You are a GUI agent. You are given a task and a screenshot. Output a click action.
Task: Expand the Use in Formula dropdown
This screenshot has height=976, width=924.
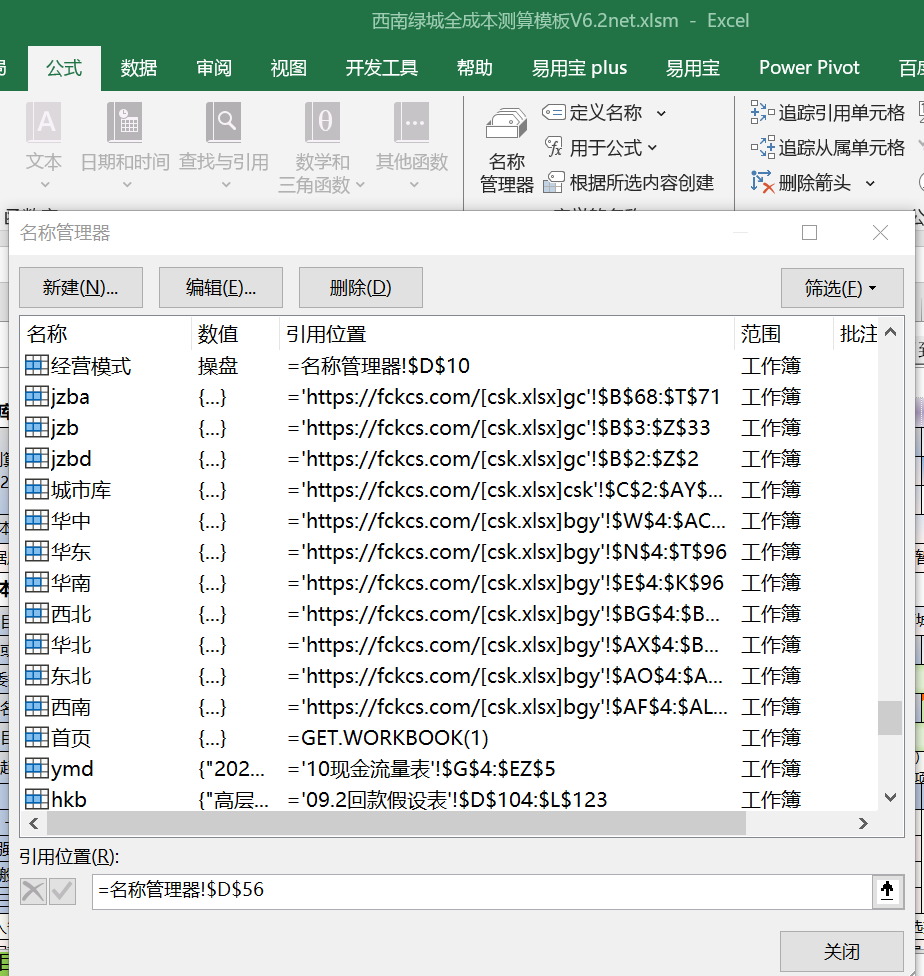coord(653,148)
